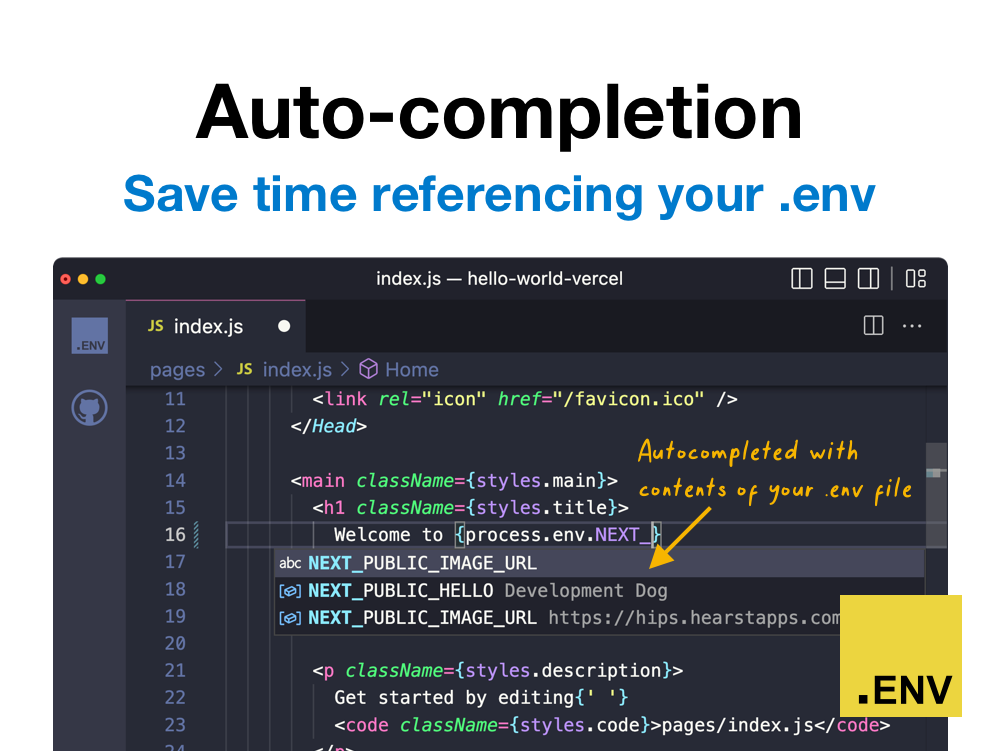The image size is (1000, 751).
Task: Open the editor more actions ellipsis menu
Action: pos(911,325)
